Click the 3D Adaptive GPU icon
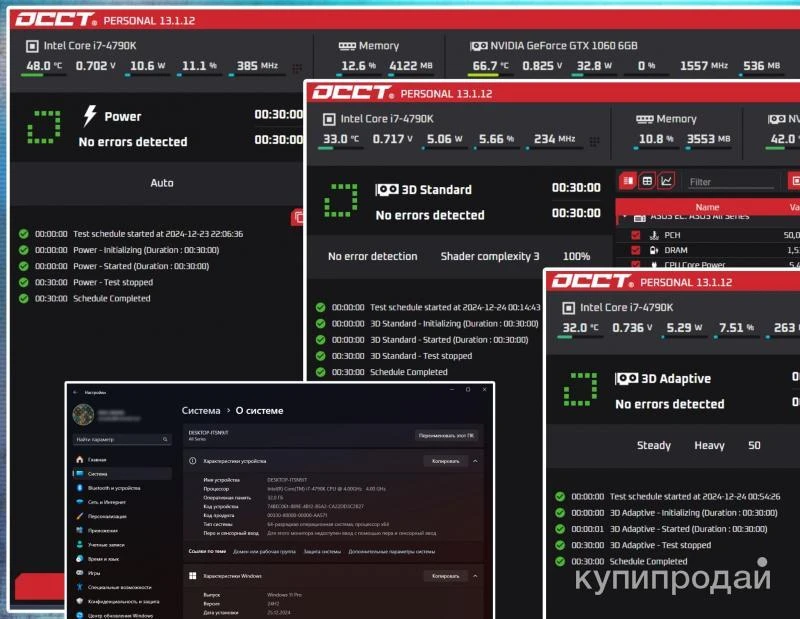800x619 pixels. [627, 379]
